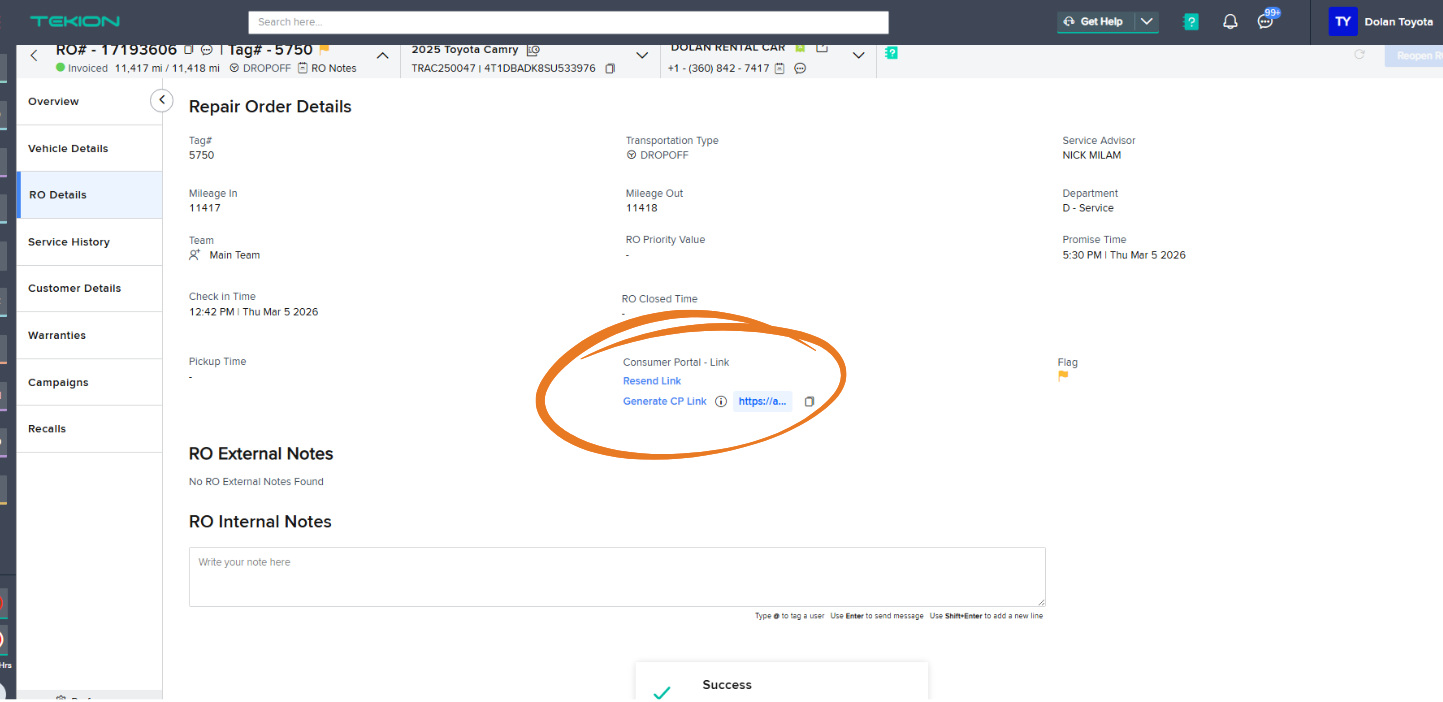Image resolution: width=1443 pixels, height=702 pixels.
Task: Copy the consumer portal URL
Action: tap(810, 401)
